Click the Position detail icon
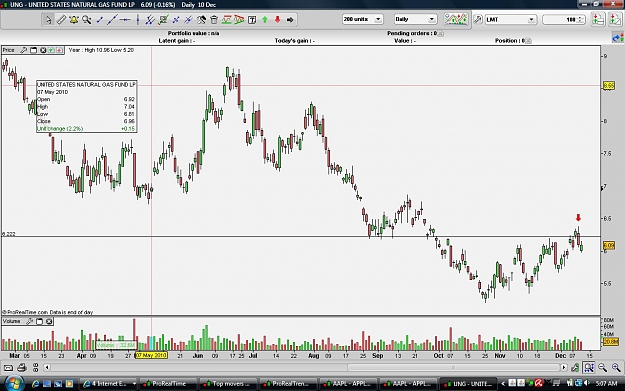 point(529,41)
